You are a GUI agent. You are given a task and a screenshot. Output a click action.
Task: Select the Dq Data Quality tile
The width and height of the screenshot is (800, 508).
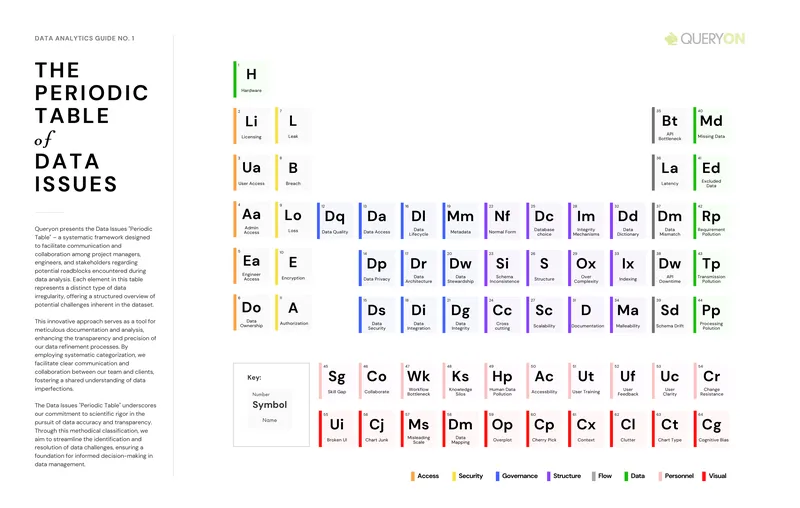335,221
